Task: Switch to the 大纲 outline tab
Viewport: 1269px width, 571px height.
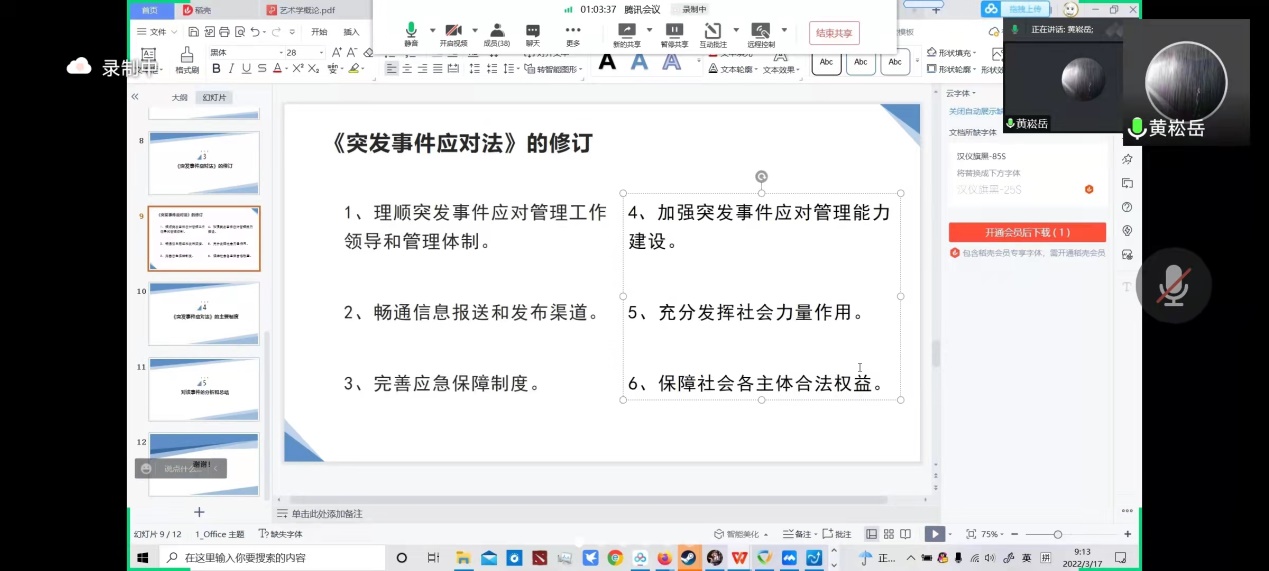Action: coord(179,98)
